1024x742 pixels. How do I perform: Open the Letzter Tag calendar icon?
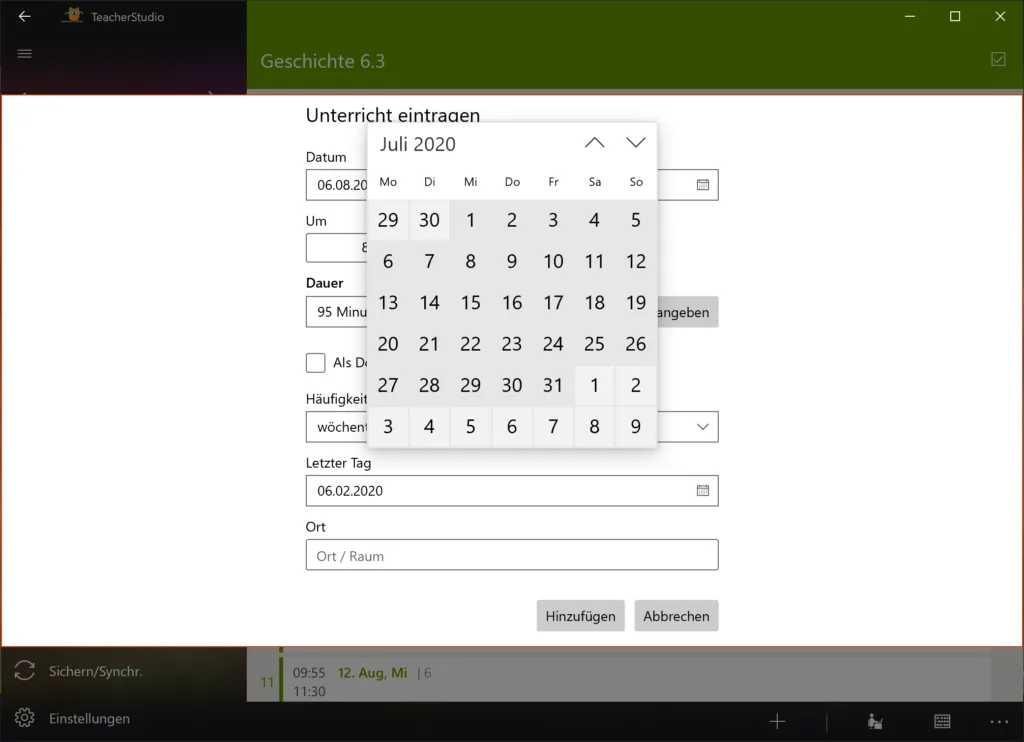click(x=703, y=491)
